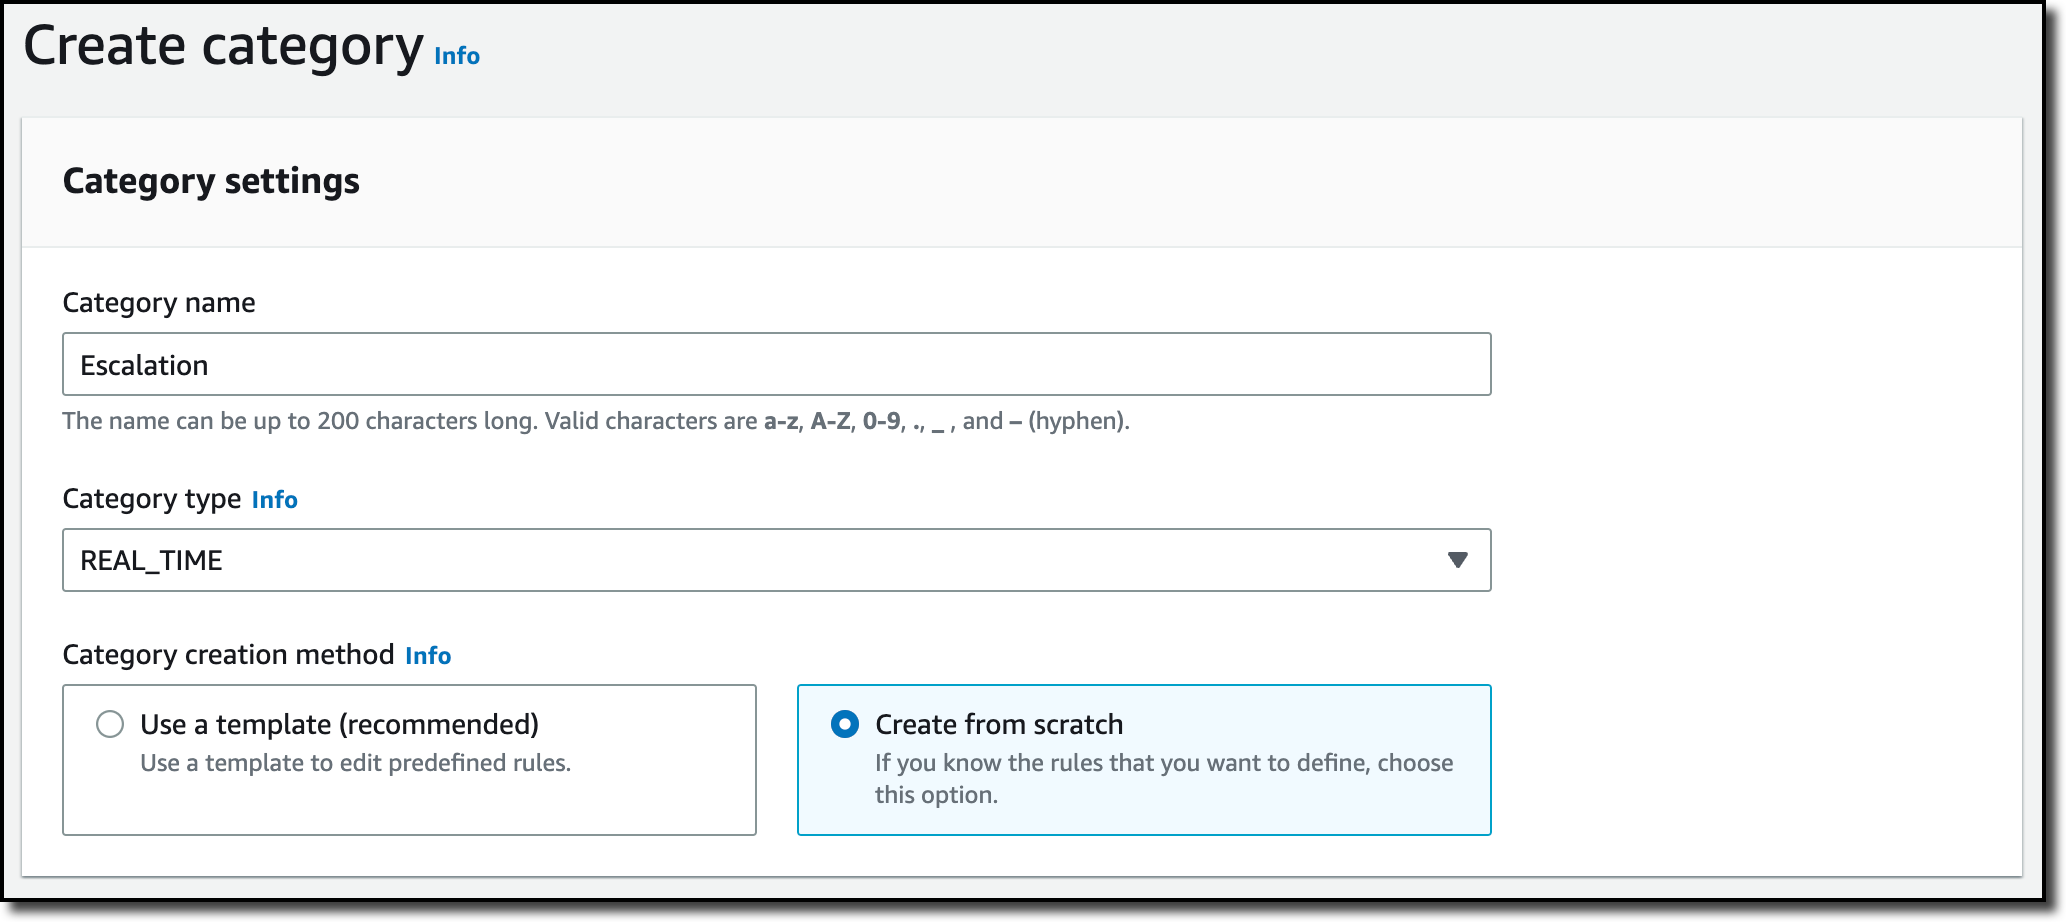Select the Create from scratch radio button
2066x922 pixels.
845,724
